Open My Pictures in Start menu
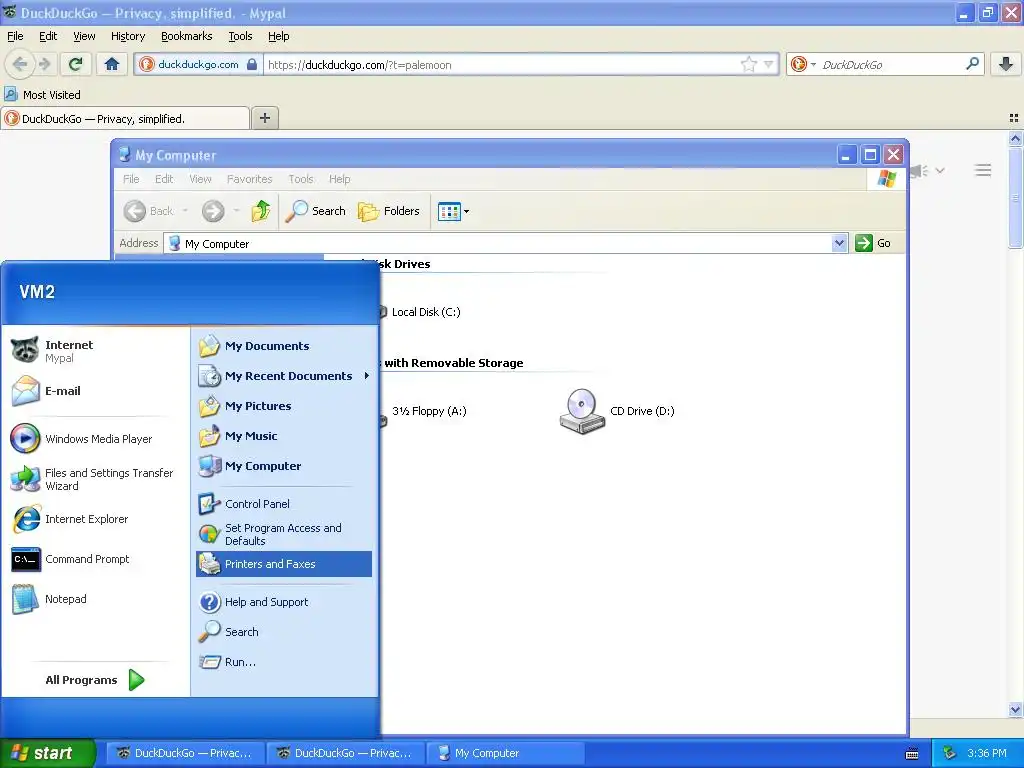The height and width of the screenshot is (768, 1024). pyautogui.click(x=283, y=406)
